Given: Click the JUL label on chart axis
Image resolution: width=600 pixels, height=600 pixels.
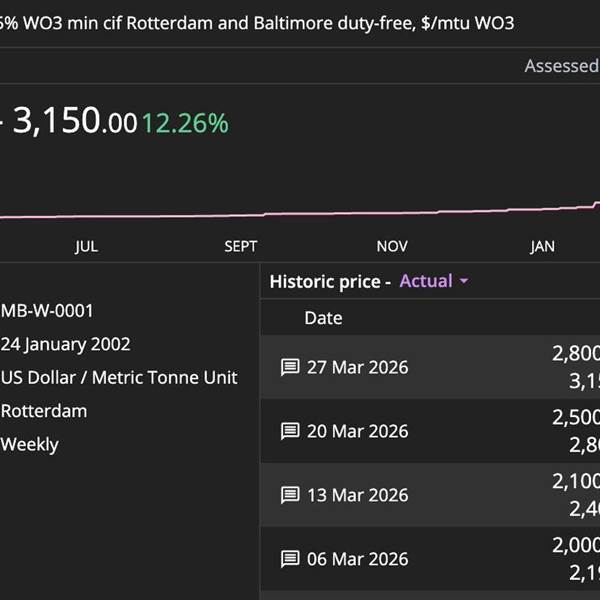Looking at the screenshot, I should (86, 246).
